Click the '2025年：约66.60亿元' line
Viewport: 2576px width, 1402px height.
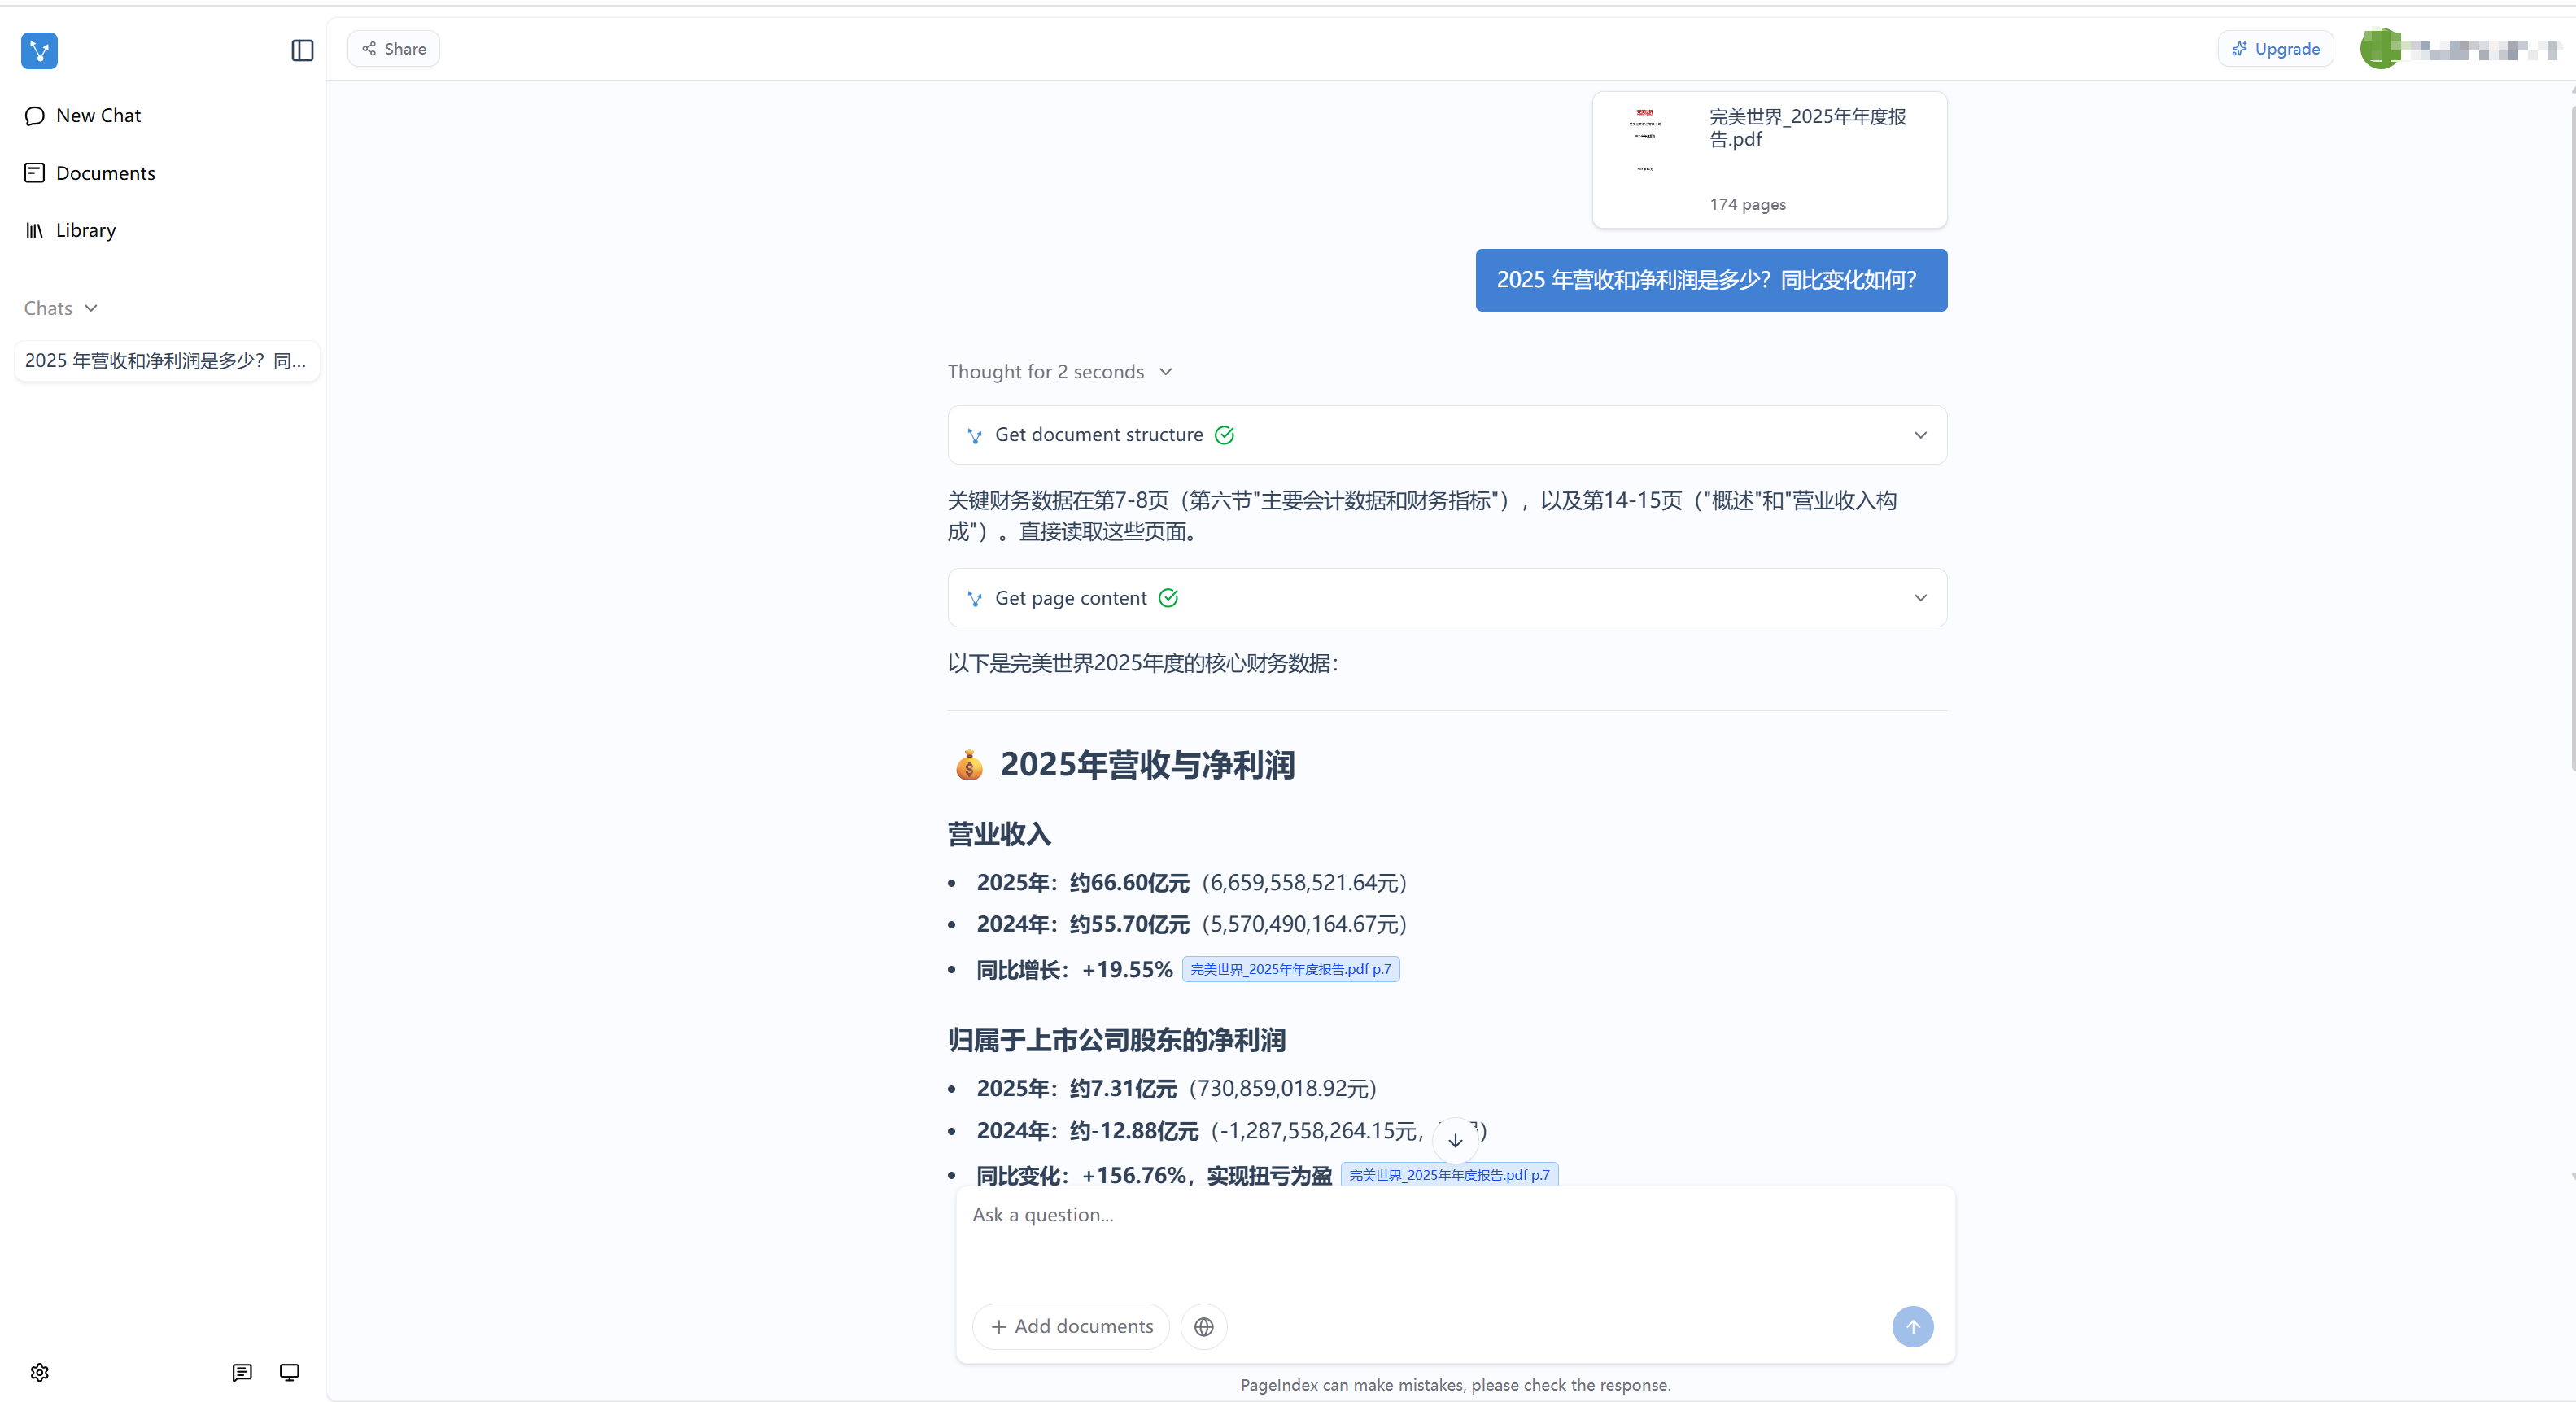point(1191,883)
